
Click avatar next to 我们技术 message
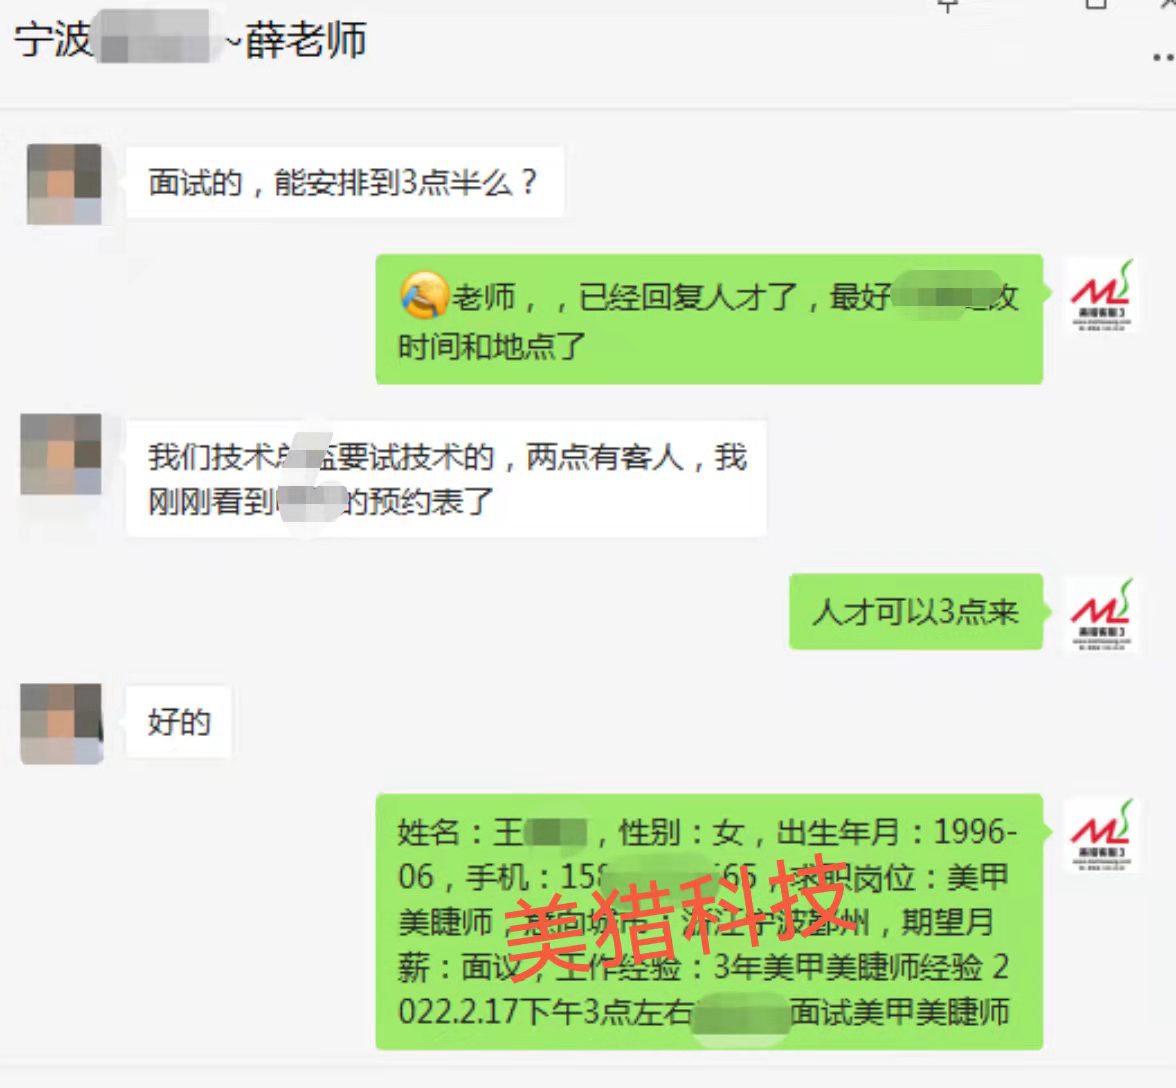[61, 454]
